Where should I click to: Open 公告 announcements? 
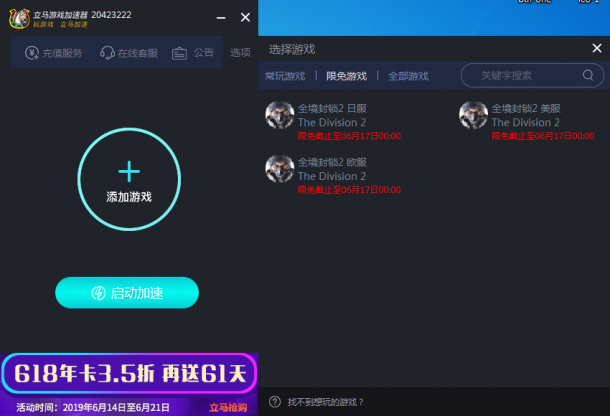[x=193, y=53]
